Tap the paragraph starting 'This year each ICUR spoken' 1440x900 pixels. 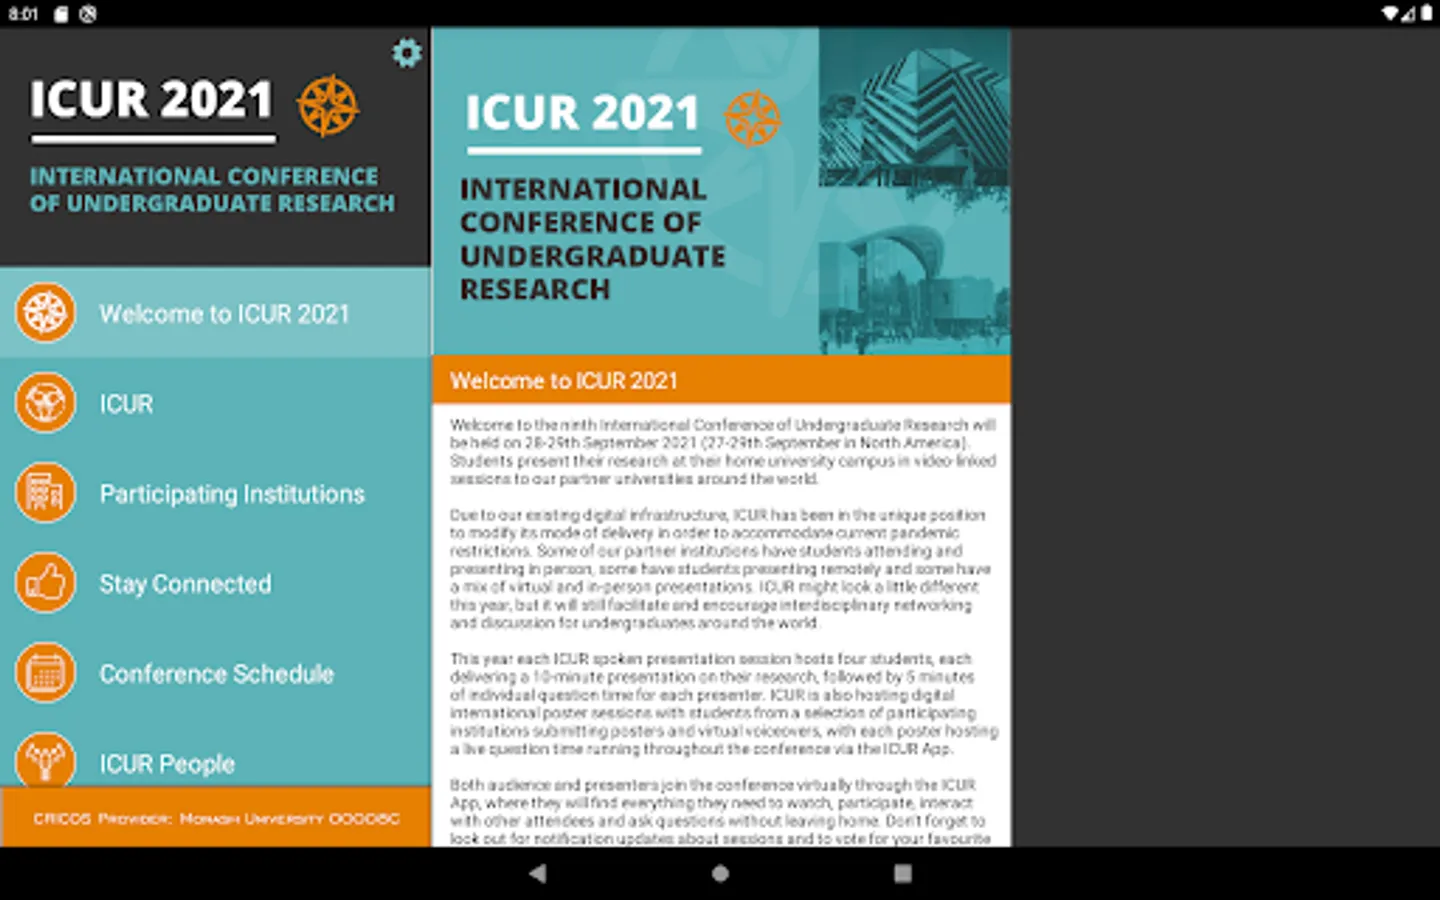click(x=723, y=704)
